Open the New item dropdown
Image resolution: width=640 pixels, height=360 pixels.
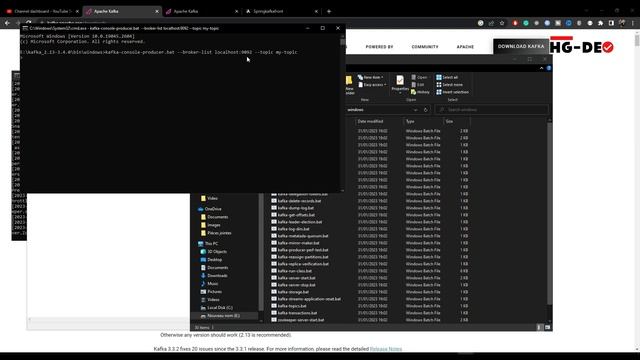pos(371,77)
